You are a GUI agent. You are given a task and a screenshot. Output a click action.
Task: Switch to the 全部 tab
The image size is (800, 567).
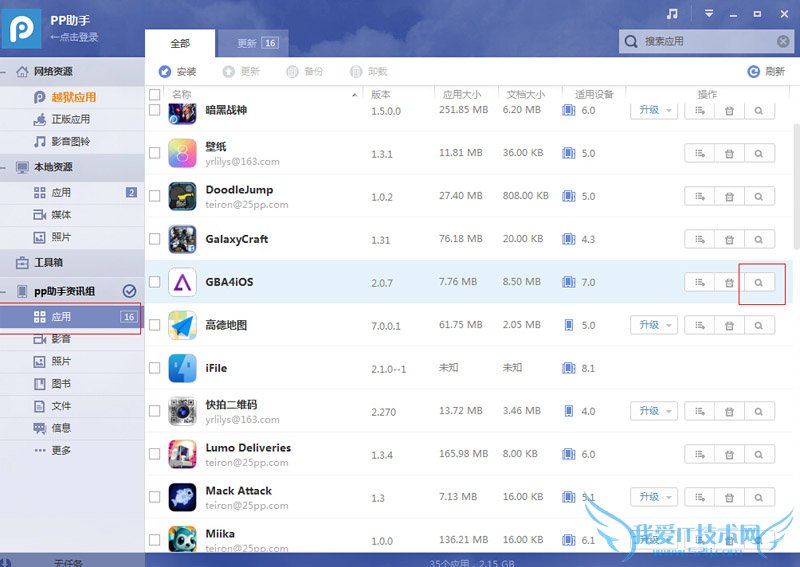(x=180, y=43)
